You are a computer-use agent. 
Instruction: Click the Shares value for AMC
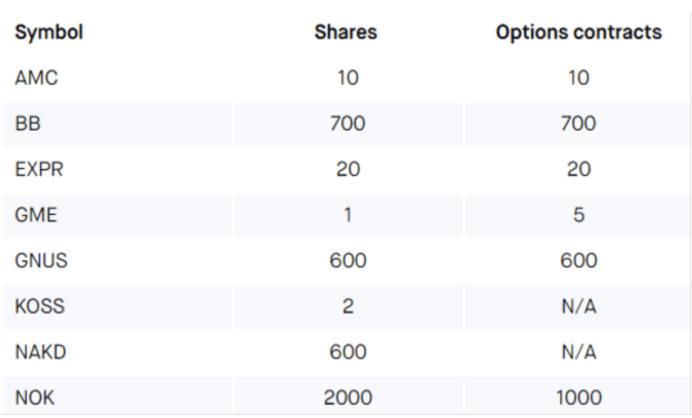pyautogui.click(x=347, y=78)
